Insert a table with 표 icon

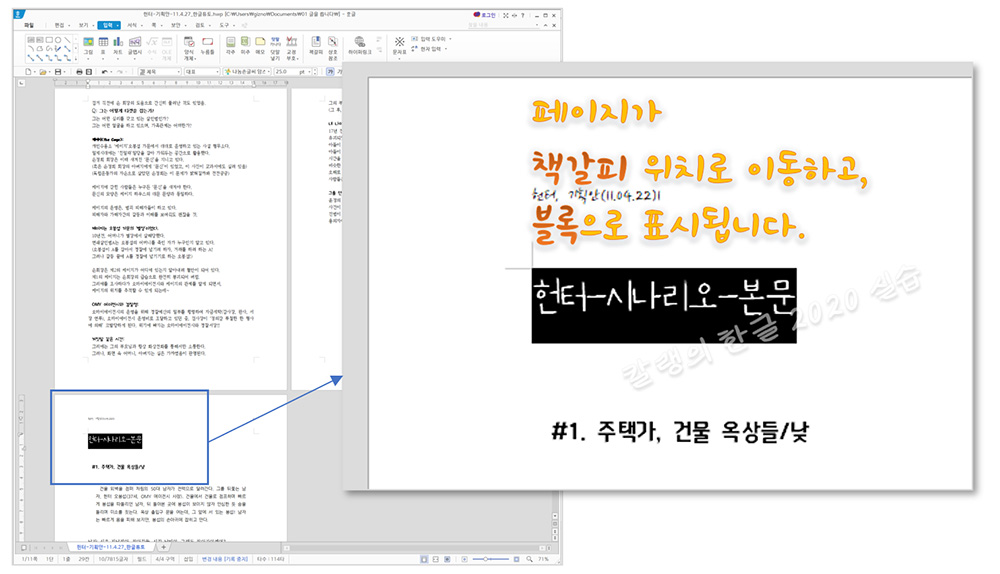pyautogui.click(x=103, y=46)
